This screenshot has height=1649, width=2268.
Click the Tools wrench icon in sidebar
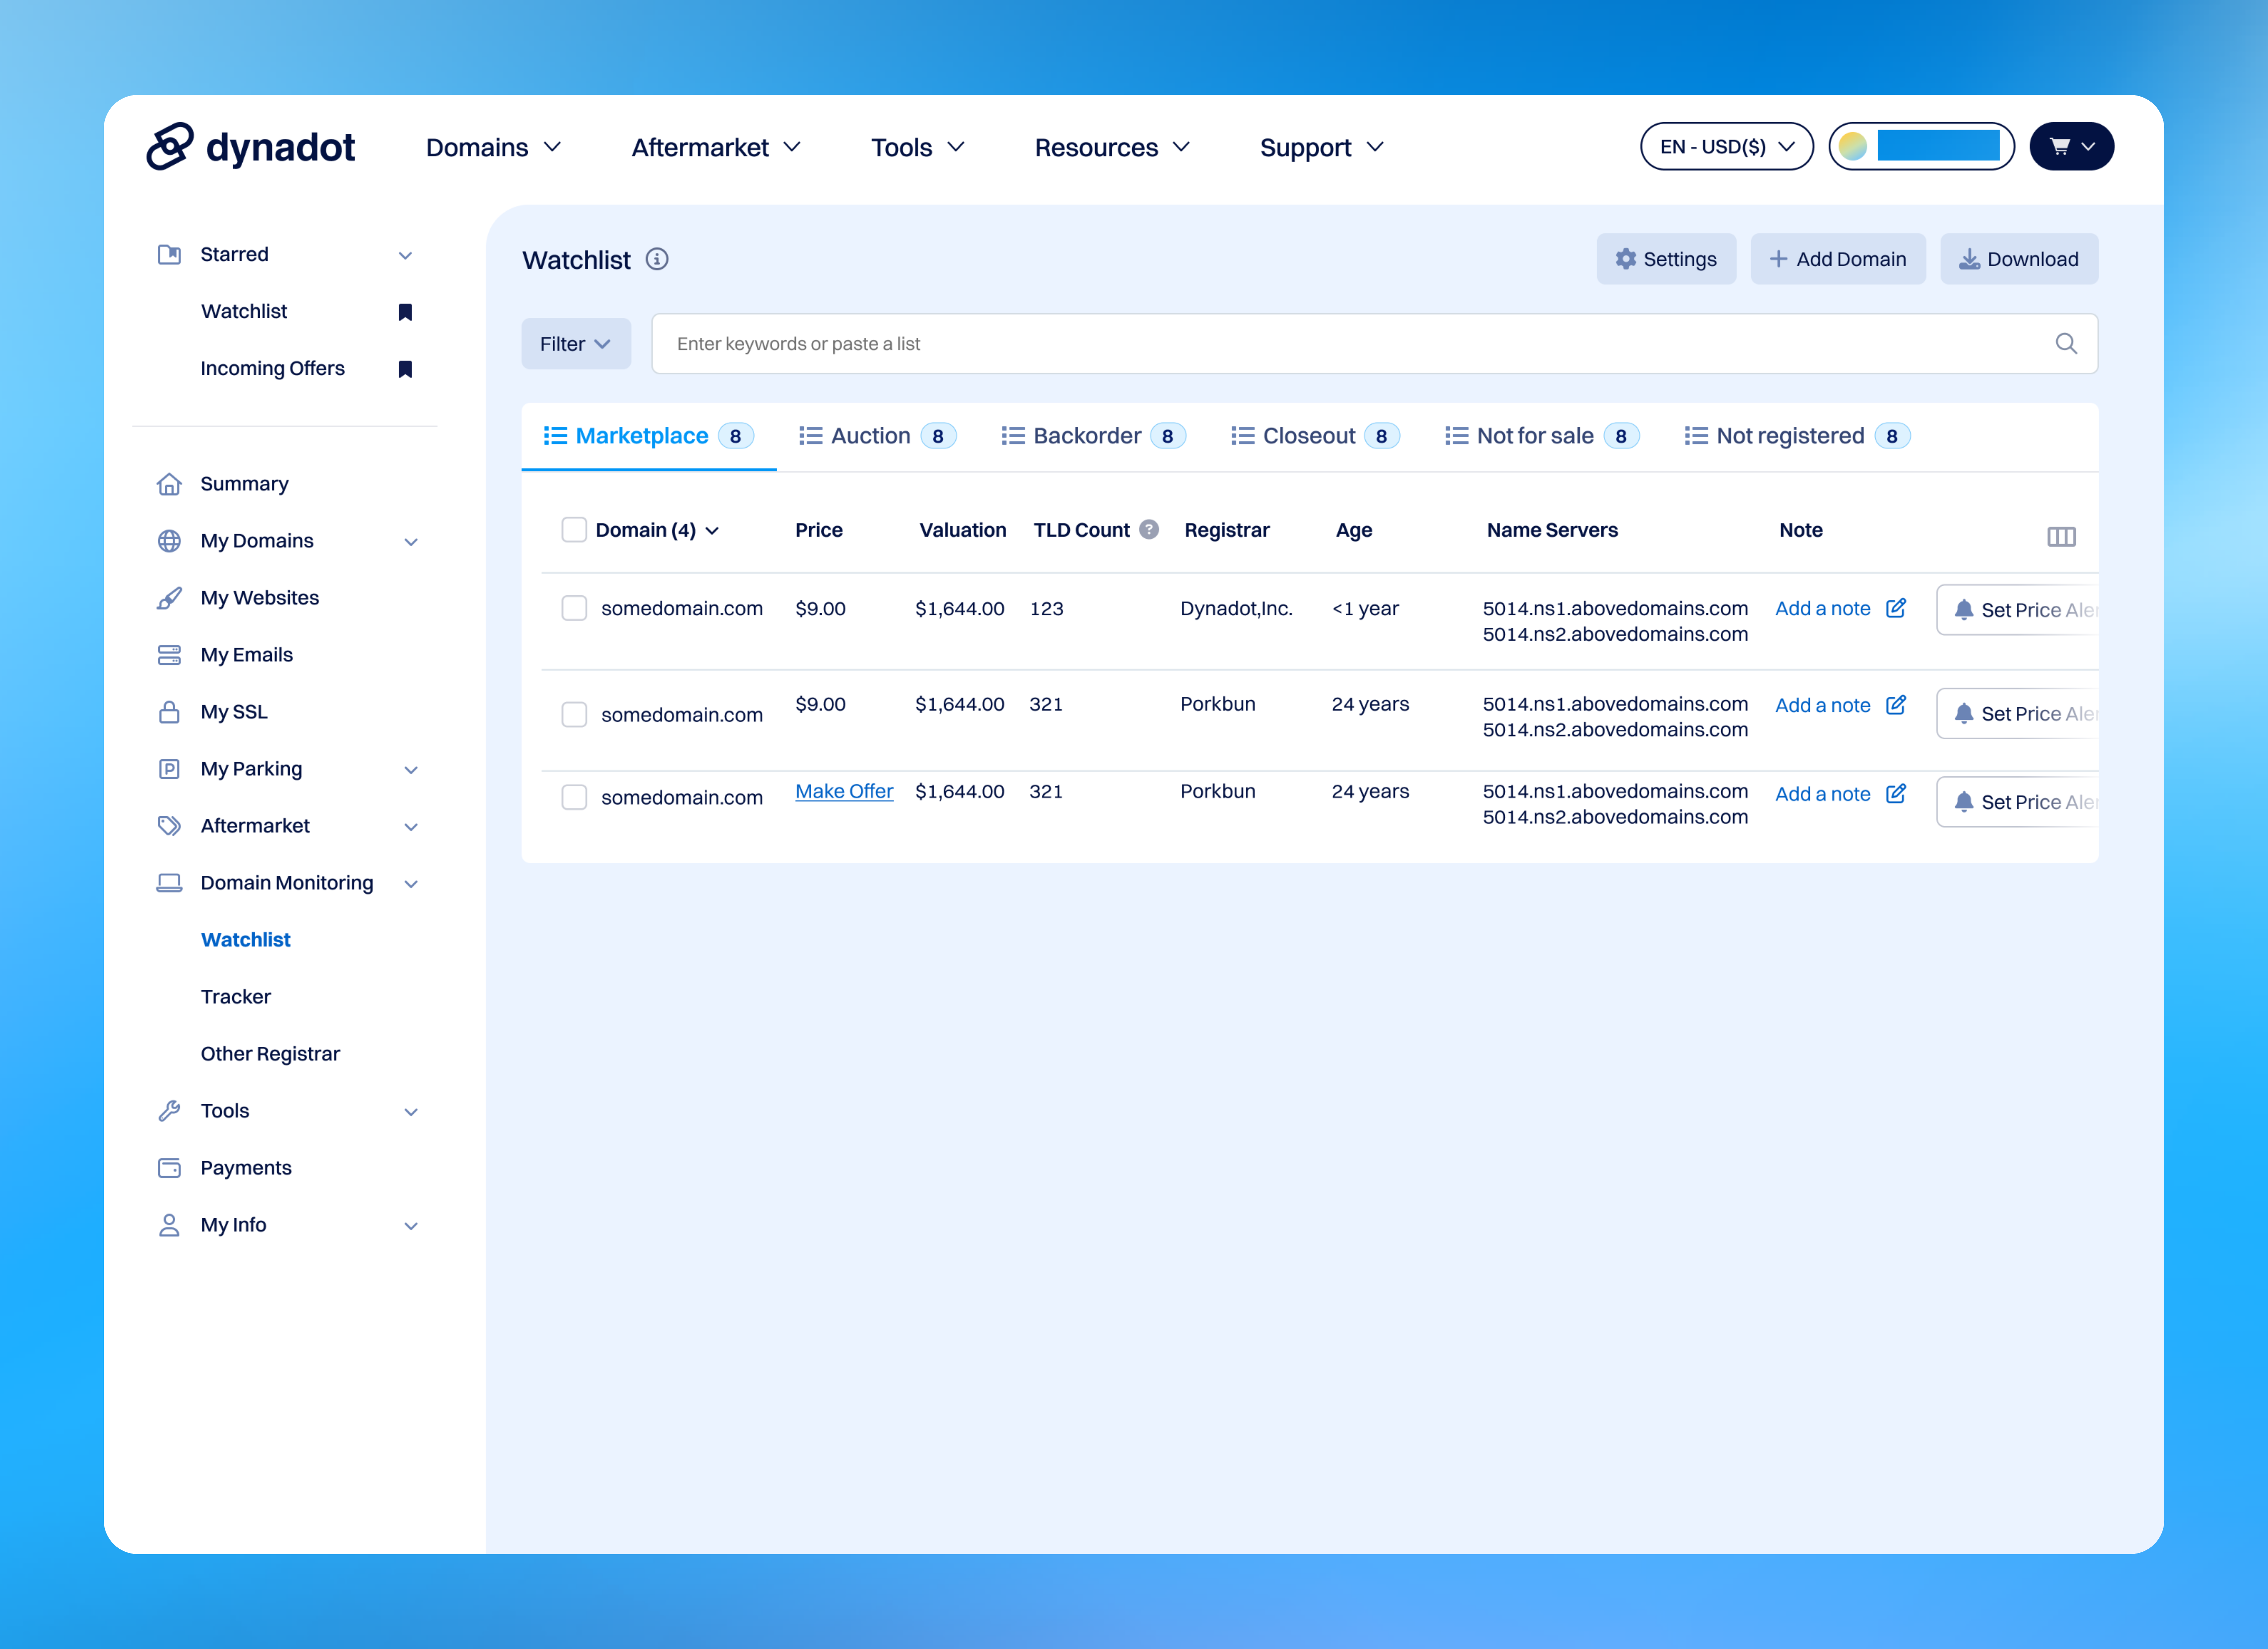169,1111
